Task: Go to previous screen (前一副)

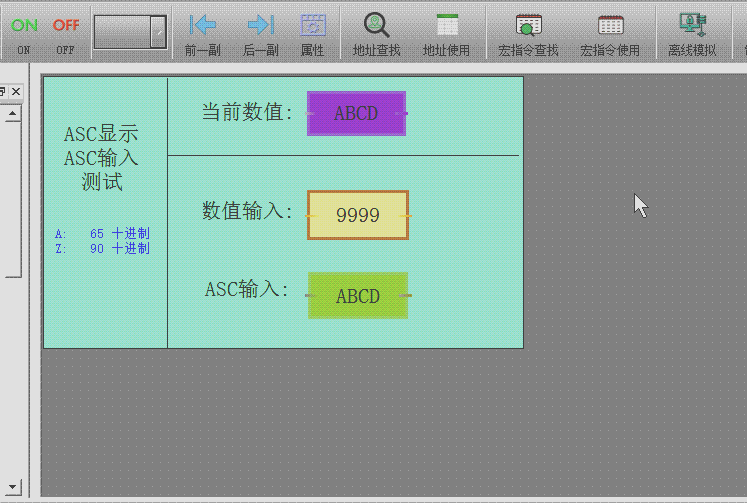Action: 203,32
